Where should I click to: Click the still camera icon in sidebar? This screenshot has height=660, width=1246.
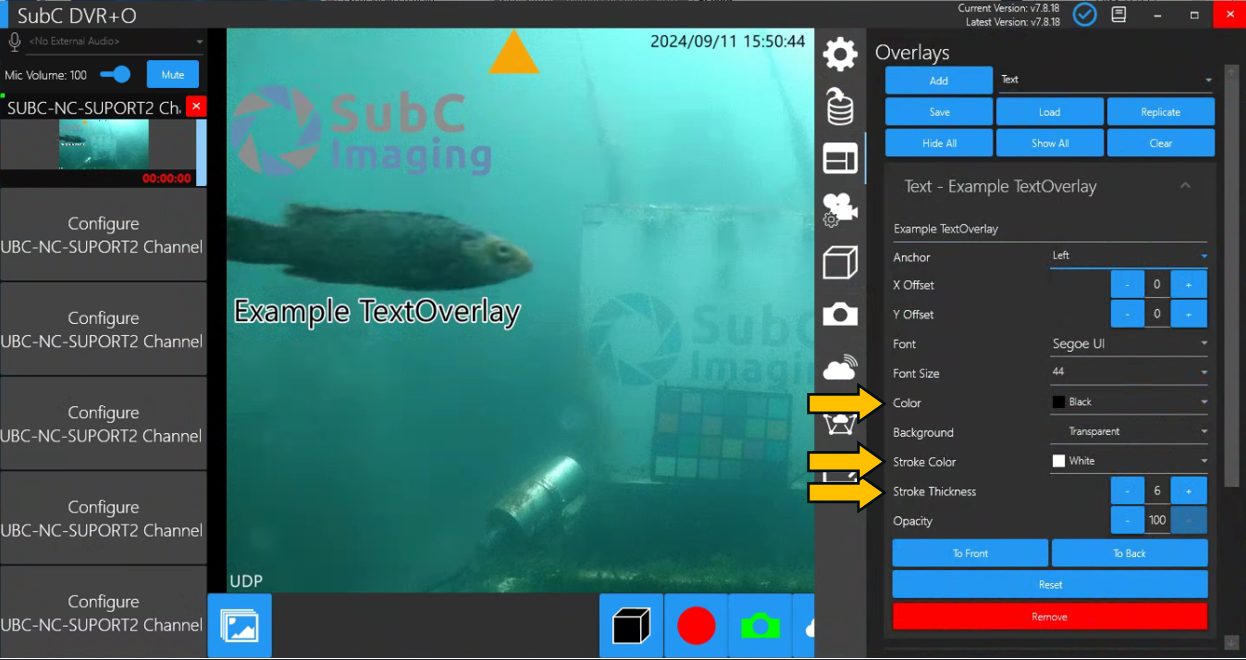click(840, 315)
